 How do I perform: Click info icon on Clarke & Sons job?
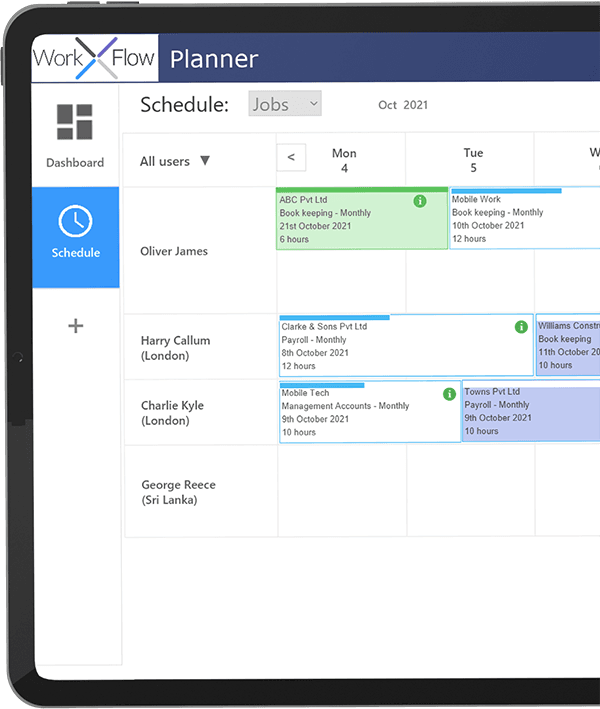click(x=521, y=327)
